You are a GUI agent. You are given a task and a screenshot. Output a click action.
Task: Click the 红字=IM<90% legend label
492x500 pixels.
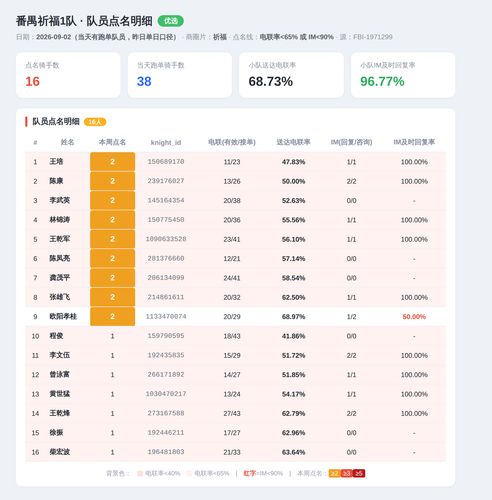click(x=263, y=473)
